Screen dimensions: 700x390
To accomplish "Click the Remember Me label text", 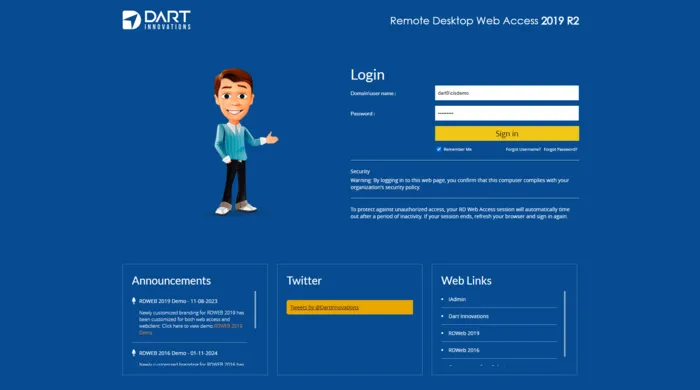I will point(458,149).
